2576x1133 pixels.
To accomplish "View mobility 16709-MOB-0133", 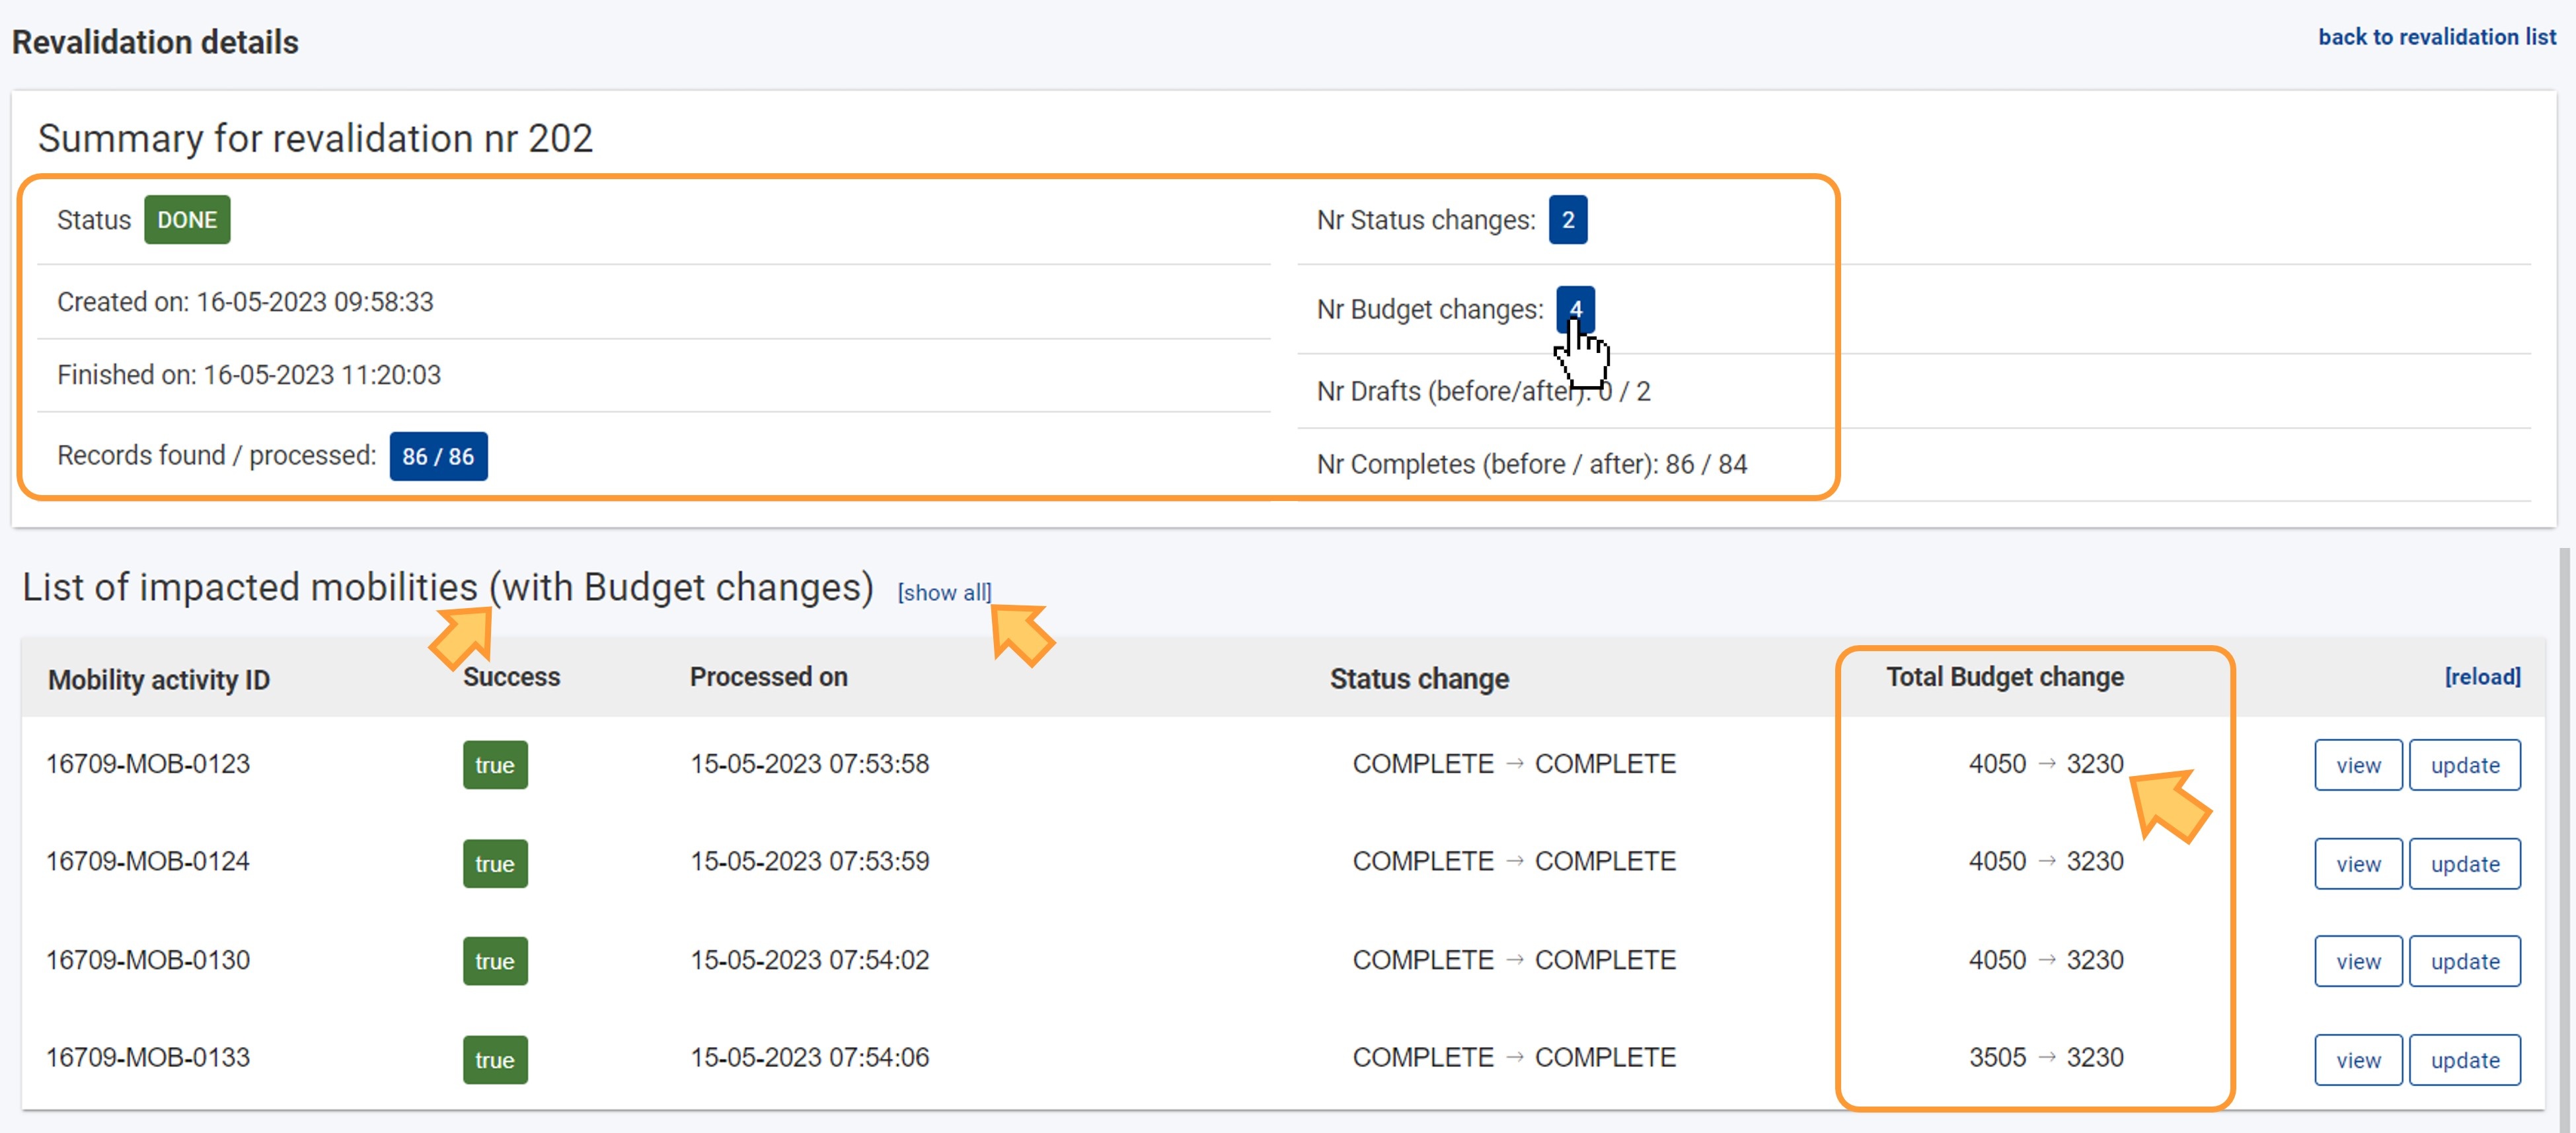I will [2357, 1059].
